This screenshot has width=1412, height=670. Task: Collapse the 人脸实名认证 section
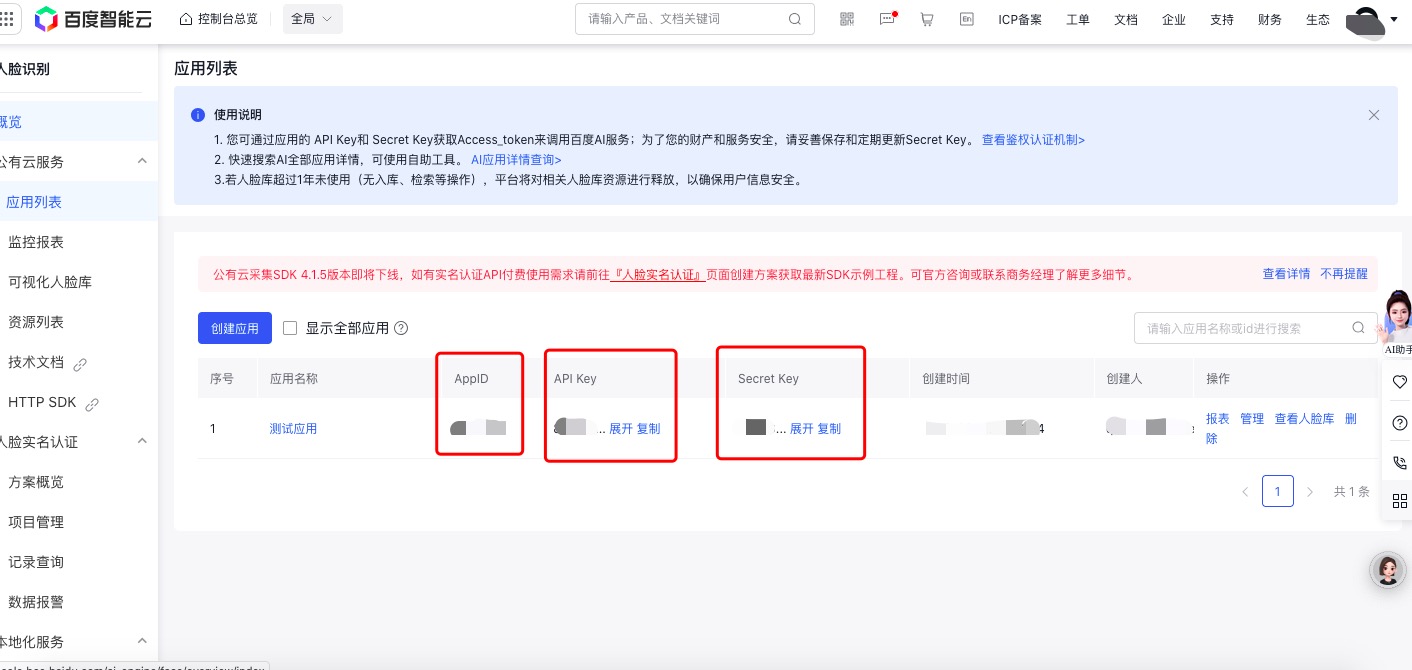[142, 442]
